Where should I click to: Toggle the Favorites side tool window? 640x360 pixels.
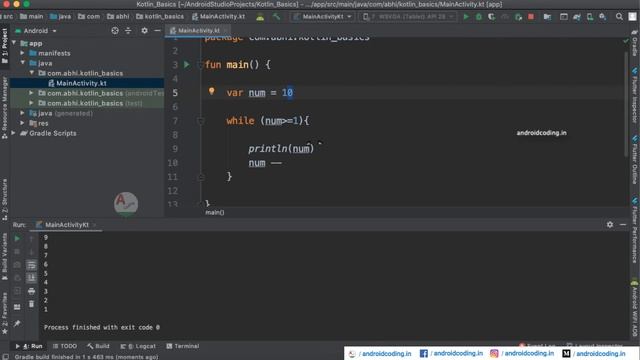tap(4, 313)
